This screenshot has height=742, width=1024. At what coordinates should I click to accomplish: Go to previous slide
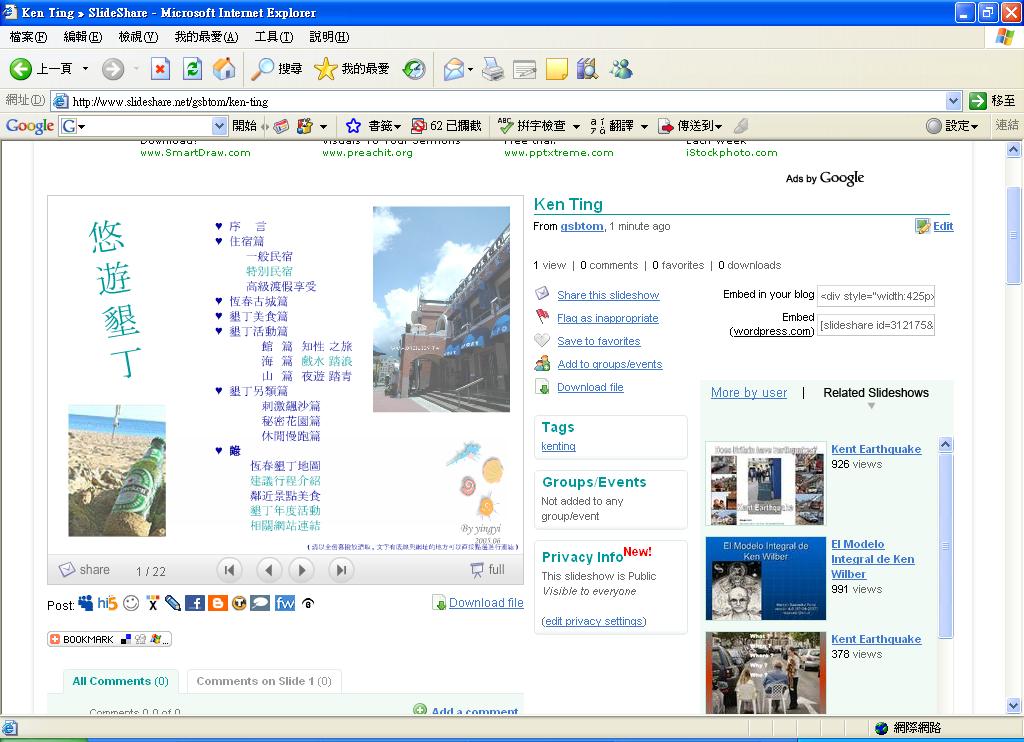(268, 570)
